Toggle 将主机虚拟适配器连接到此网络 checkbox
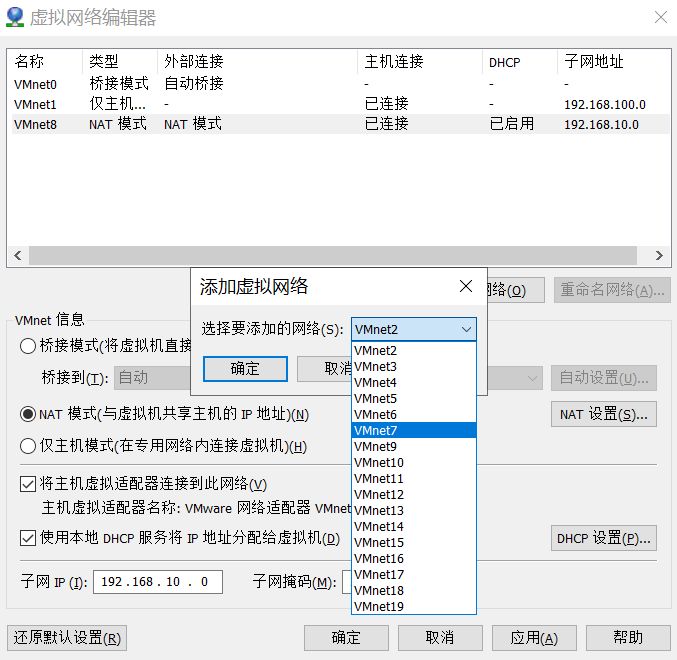 tap(28, 484)
